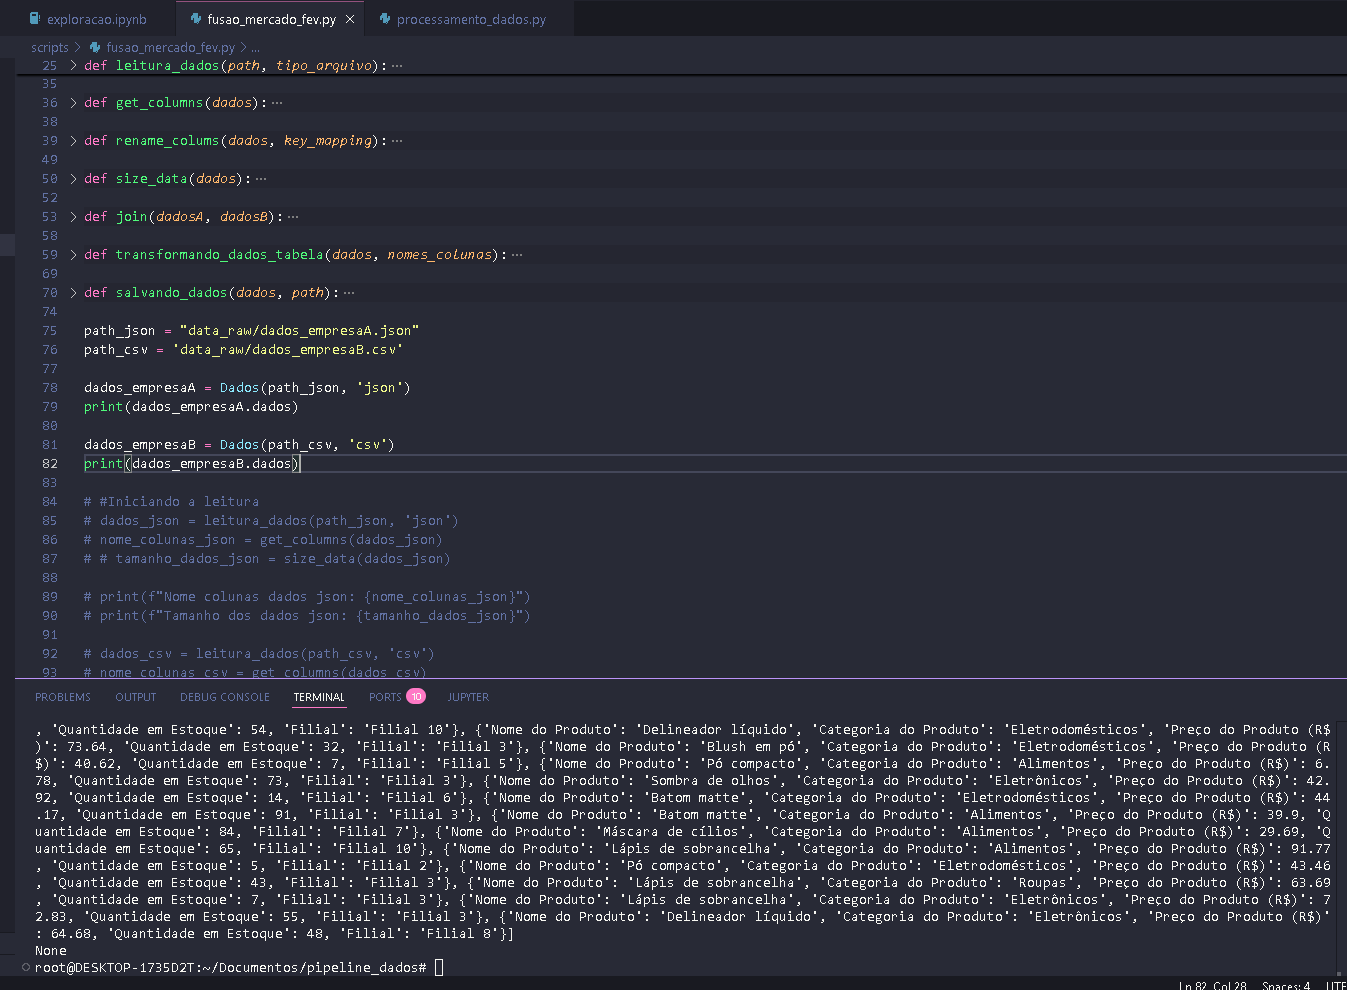Click the Python icon on fusao_mercado_fev.py tab
The image size is (1347, 990).
click(x=196, y=19)
